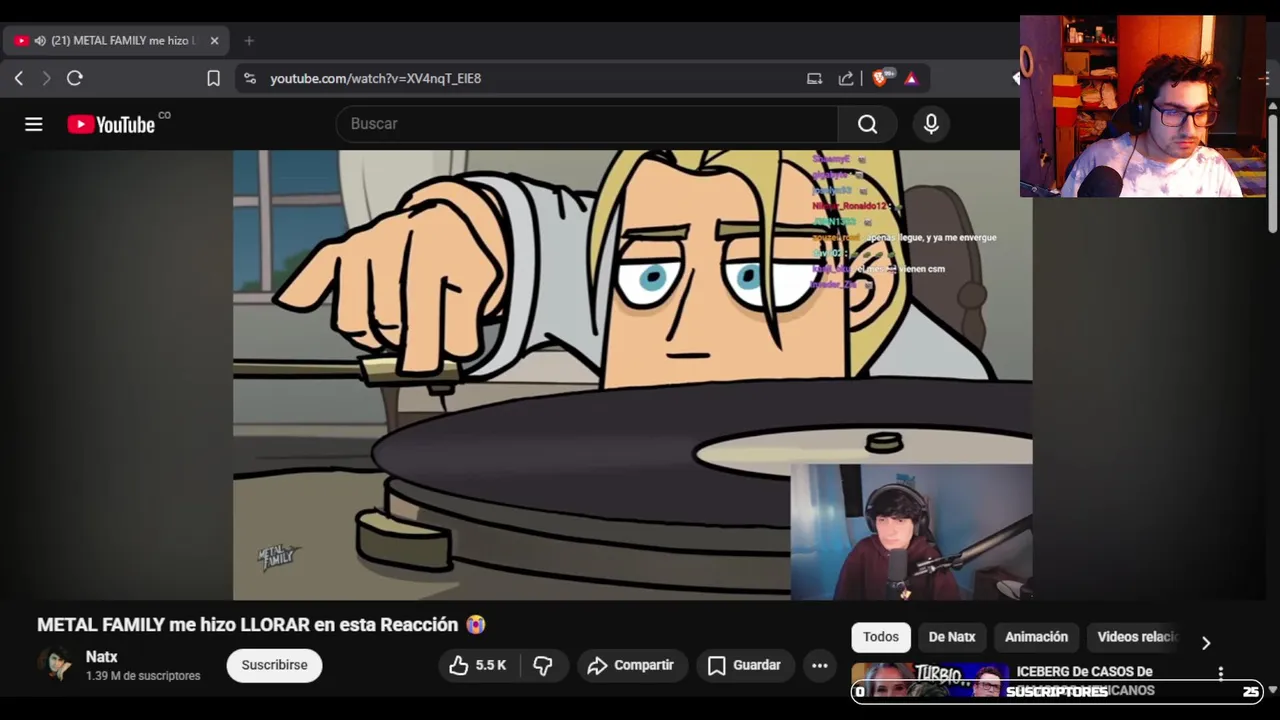Dislike the video

click(543, 665)
